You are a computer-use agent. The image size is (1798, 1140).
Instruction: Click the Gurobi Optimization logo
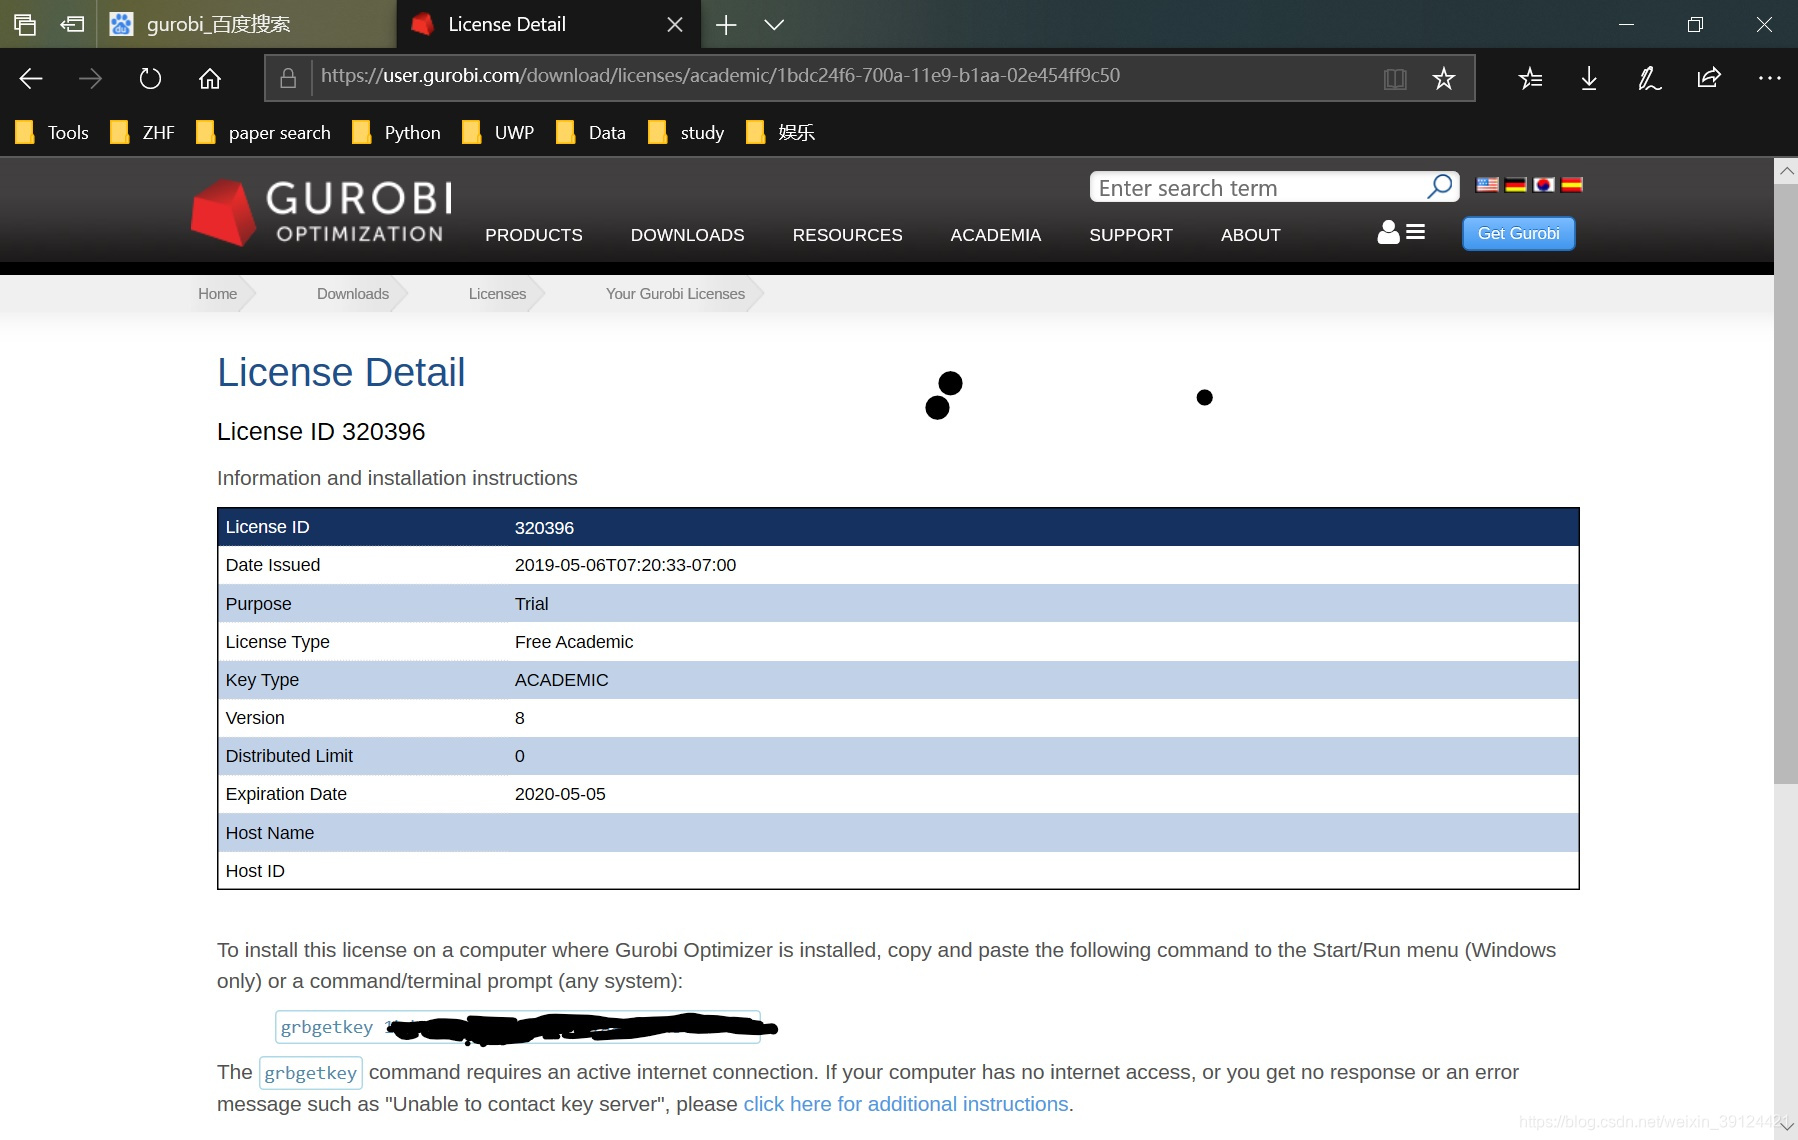322,212
